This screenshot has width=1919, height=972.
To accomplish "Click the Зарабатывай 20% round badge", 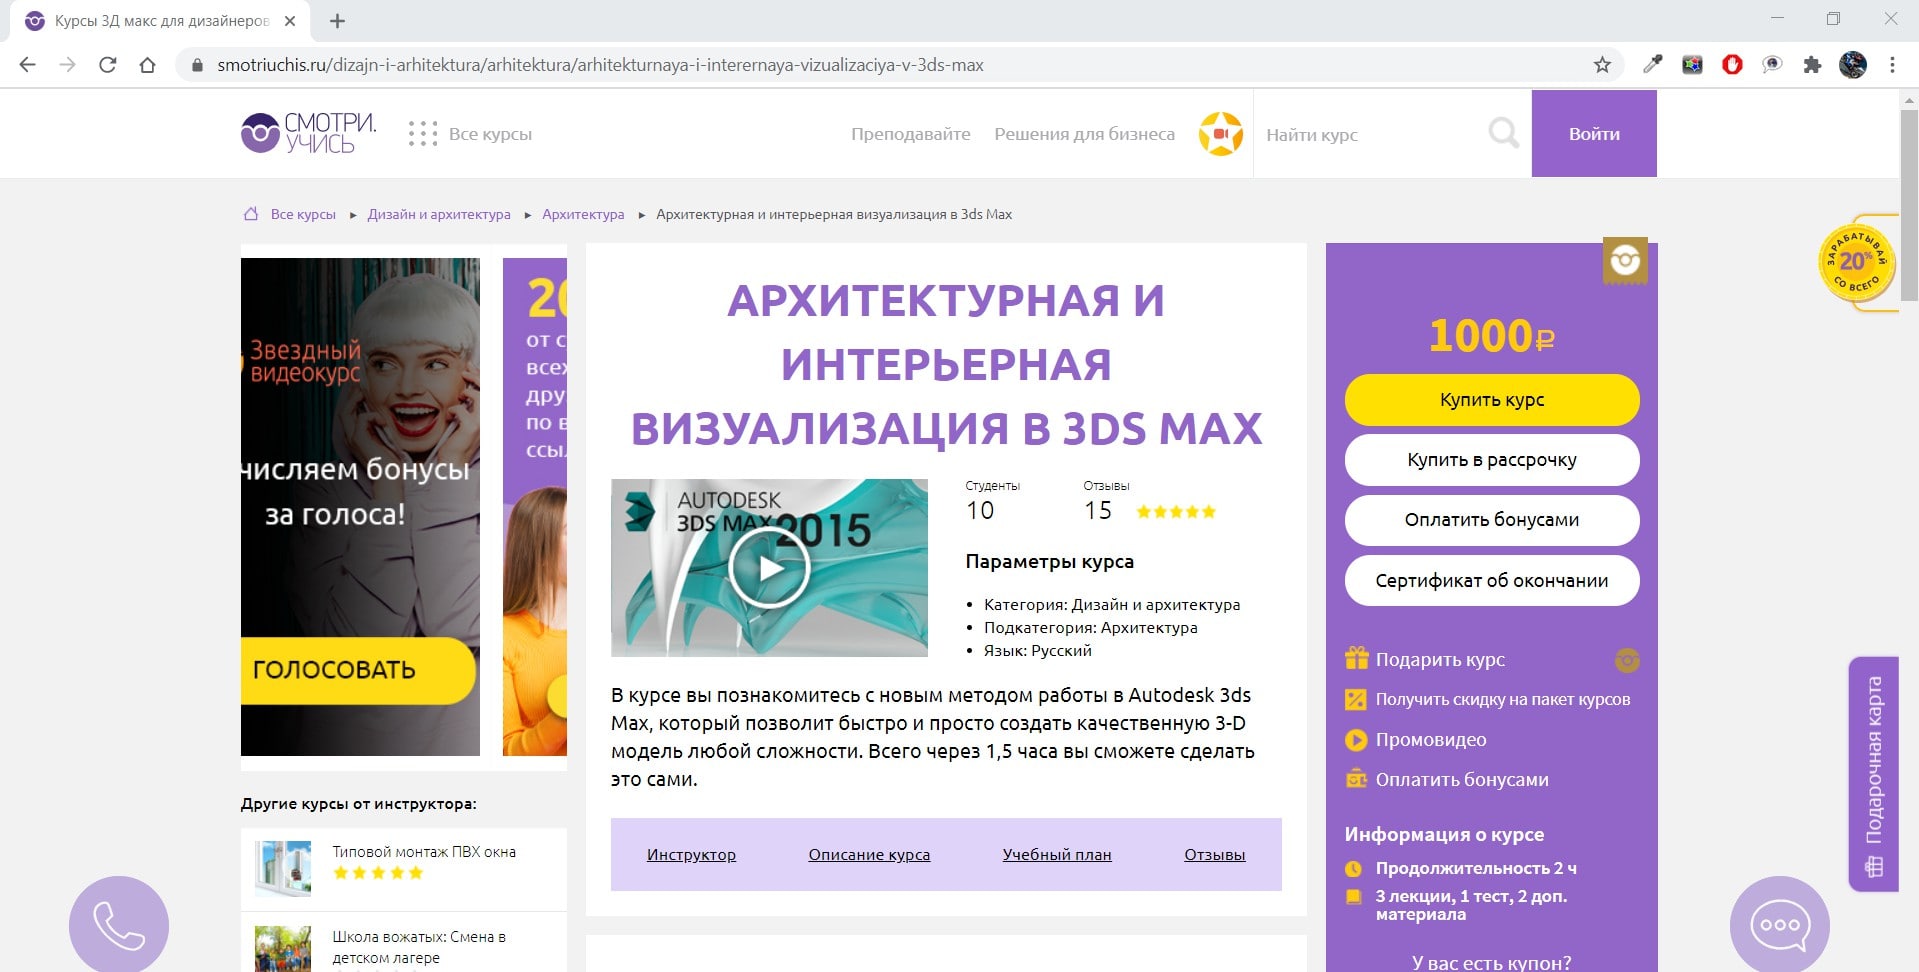I will pyautogui.click(x=1856, y=263).
